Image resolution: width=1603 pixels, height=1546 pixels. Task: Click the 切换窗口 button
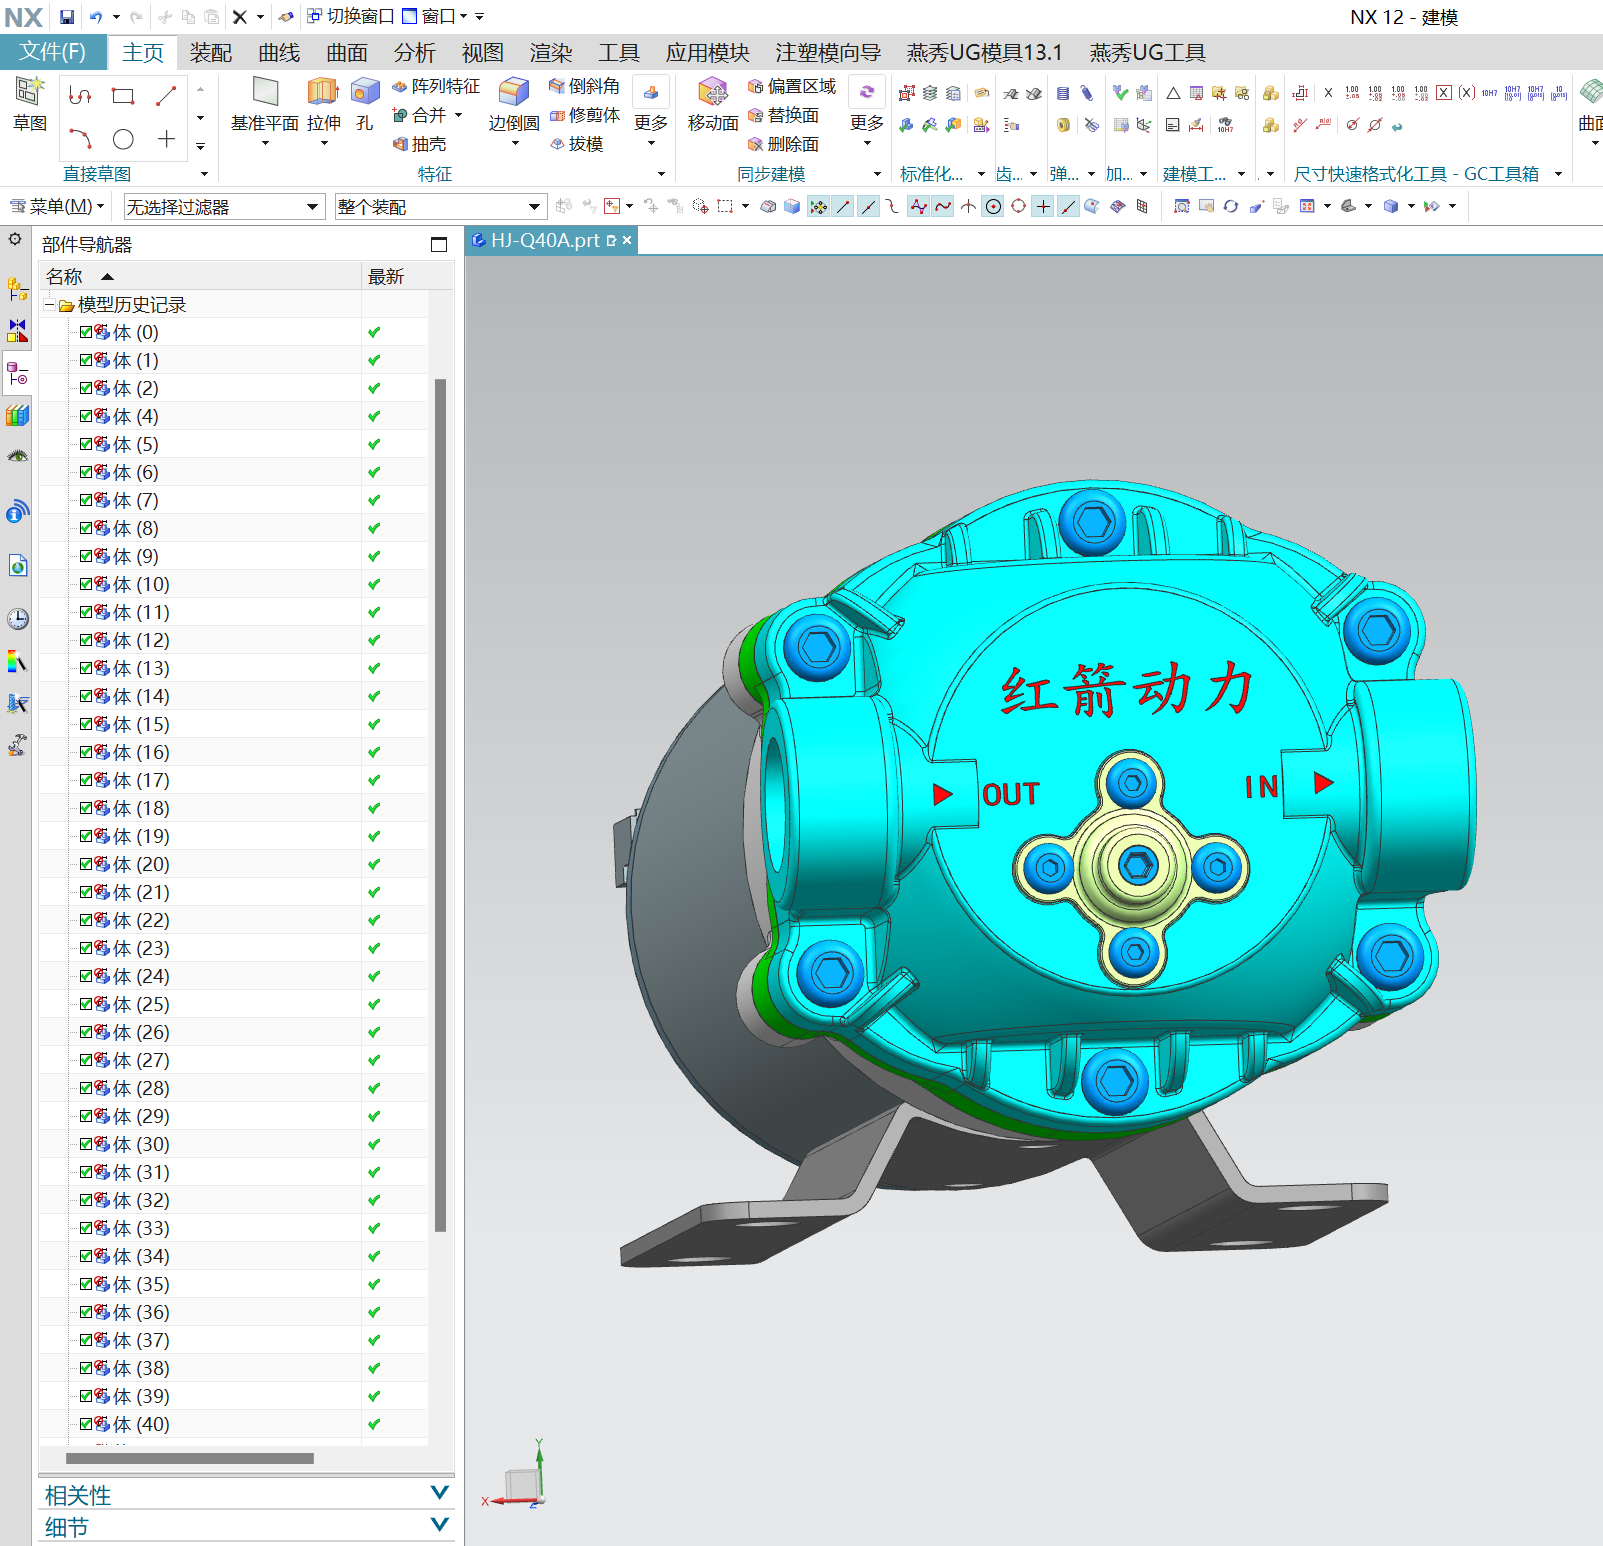click(x=350, y=17)
